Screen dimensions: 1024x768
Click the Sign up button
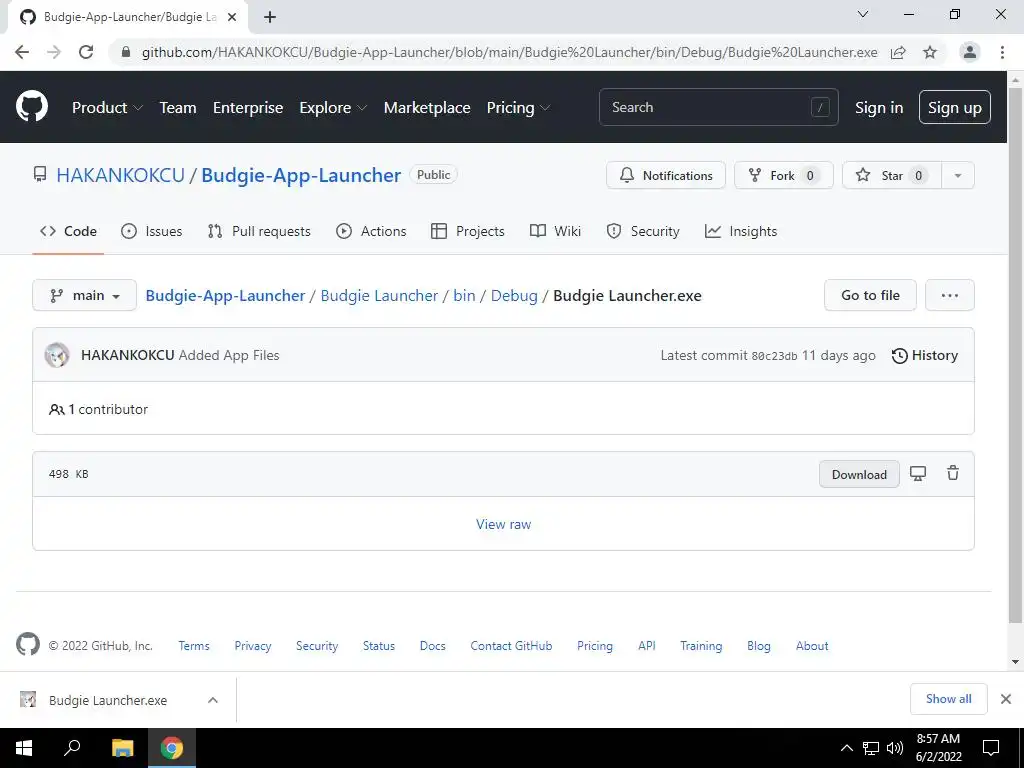(955, 107)
